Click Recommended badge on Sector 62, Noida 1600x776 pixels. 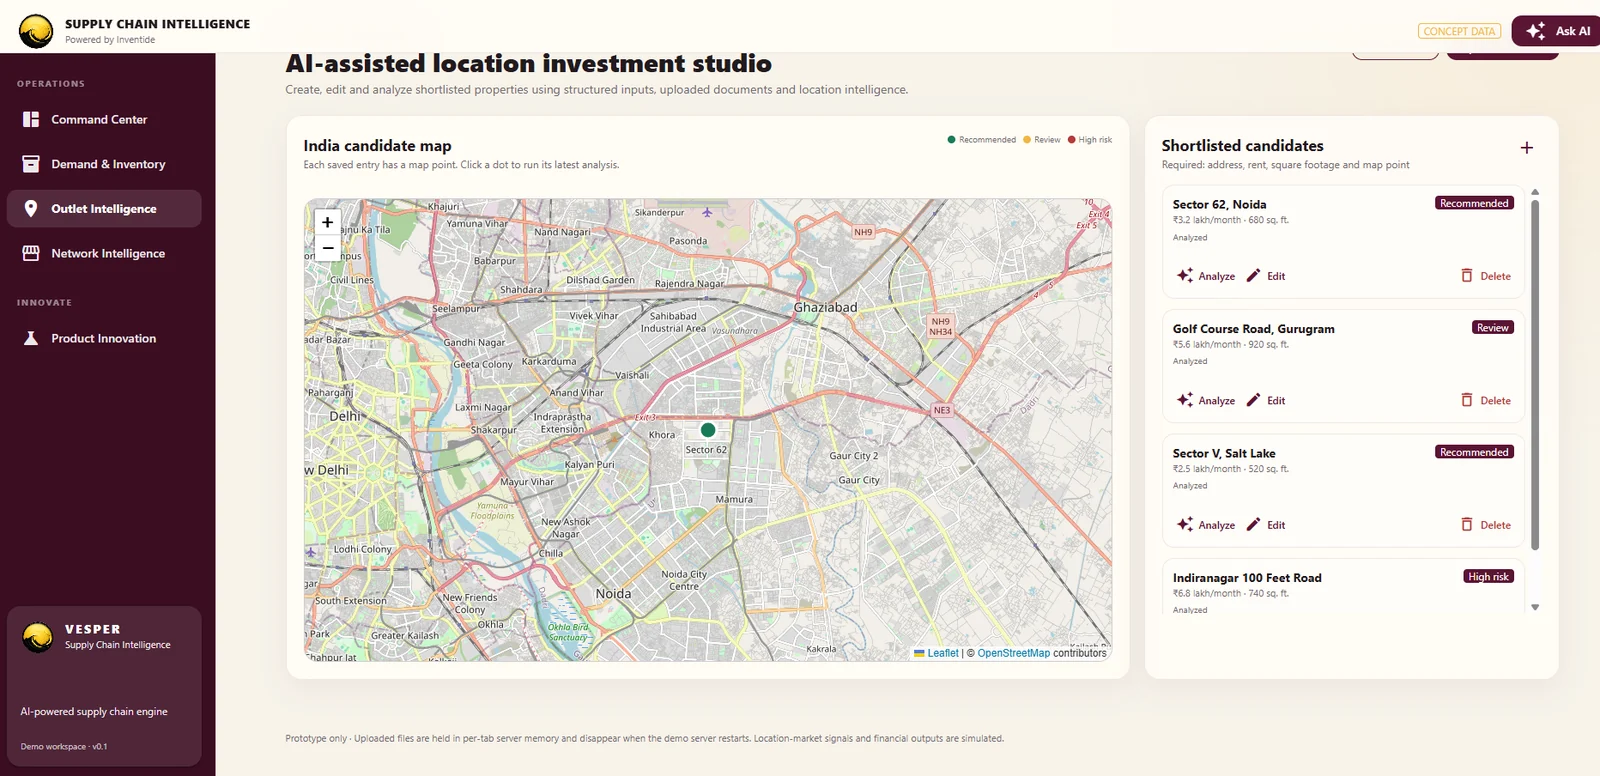click(x=1474, y=203)
